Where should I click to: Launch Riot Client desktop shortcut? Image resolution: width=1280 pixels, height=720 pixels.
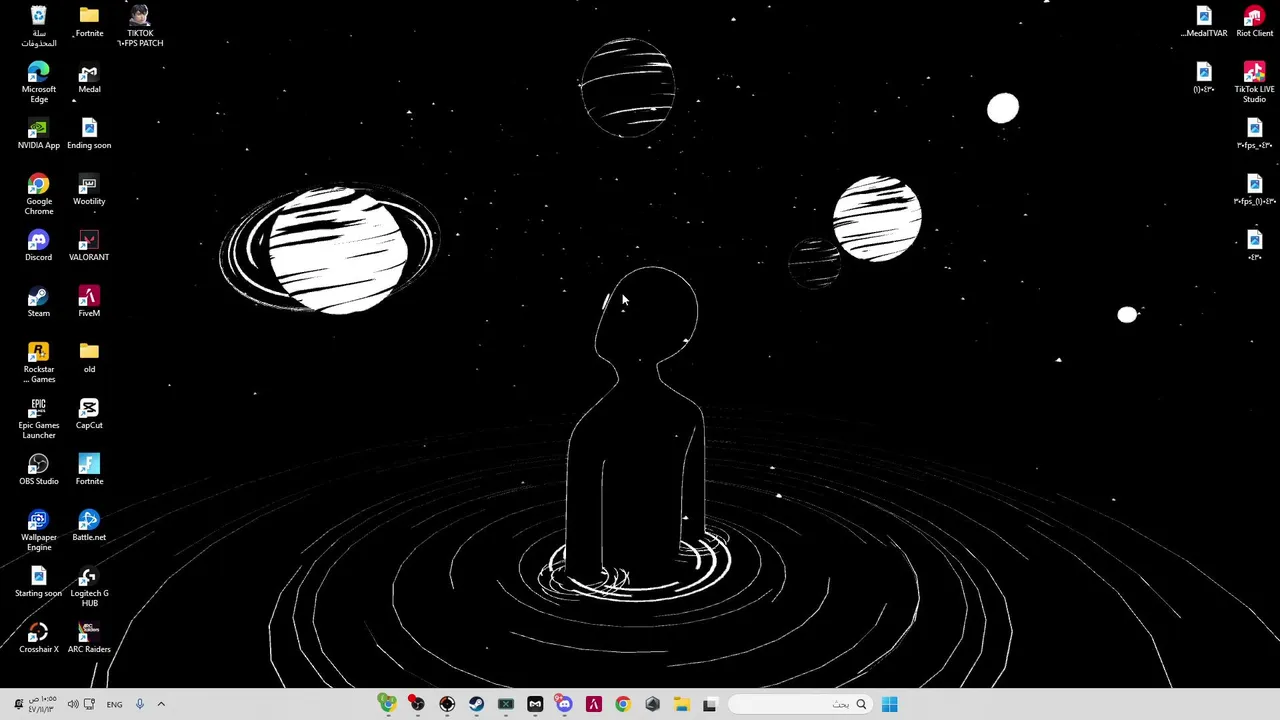[x=1254, y=22]
